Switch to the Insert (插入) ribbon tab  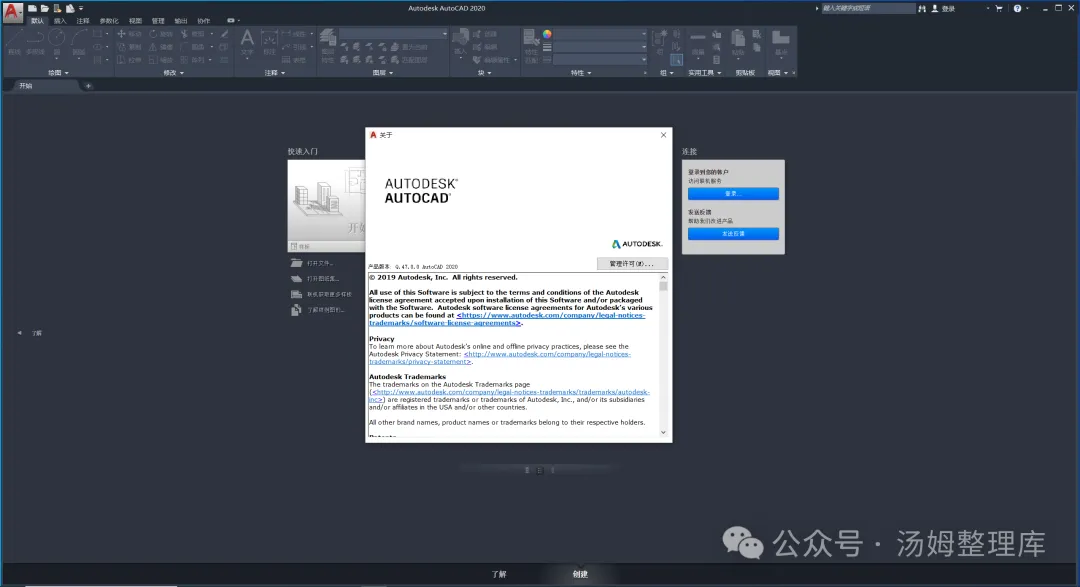[x=60, y=21]
